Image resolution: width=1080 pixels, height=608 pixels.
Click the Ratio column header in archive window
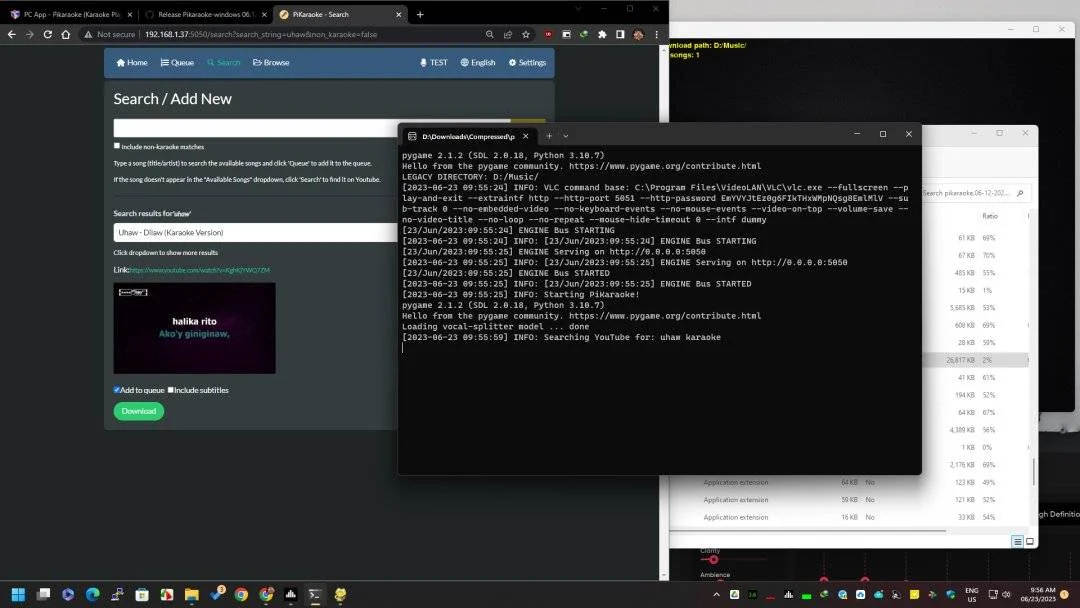990,216
